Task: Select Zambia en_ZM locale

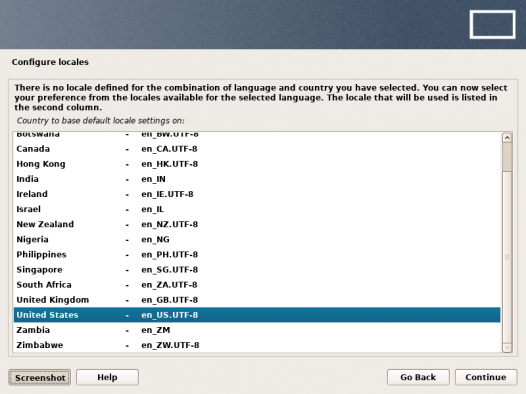Action: [x=257, y=330]
